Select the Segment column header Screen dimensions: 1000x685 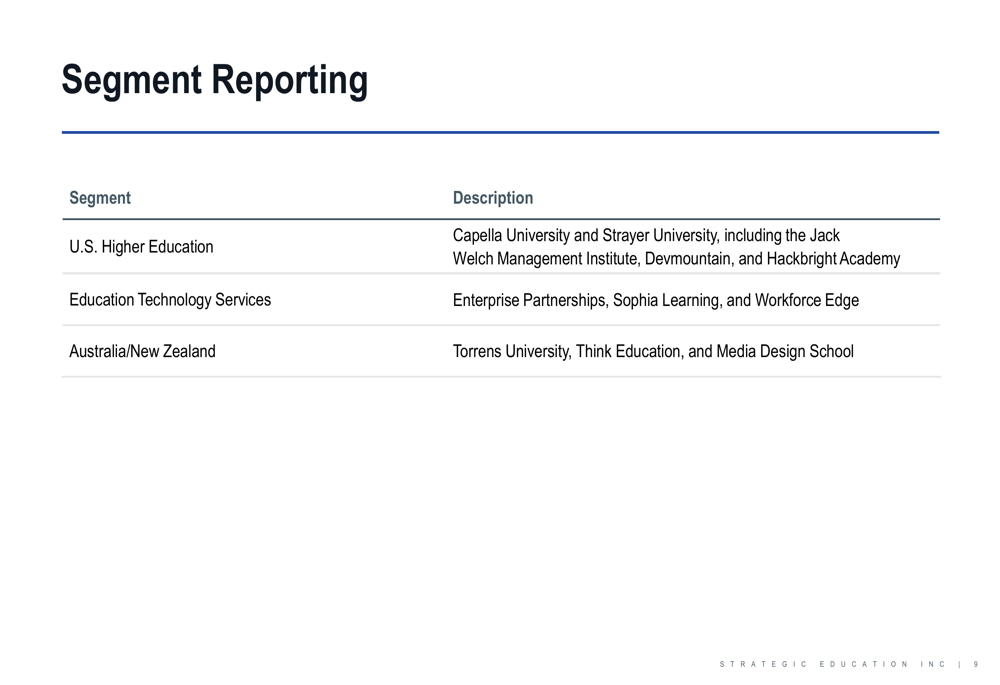[99, 198]
